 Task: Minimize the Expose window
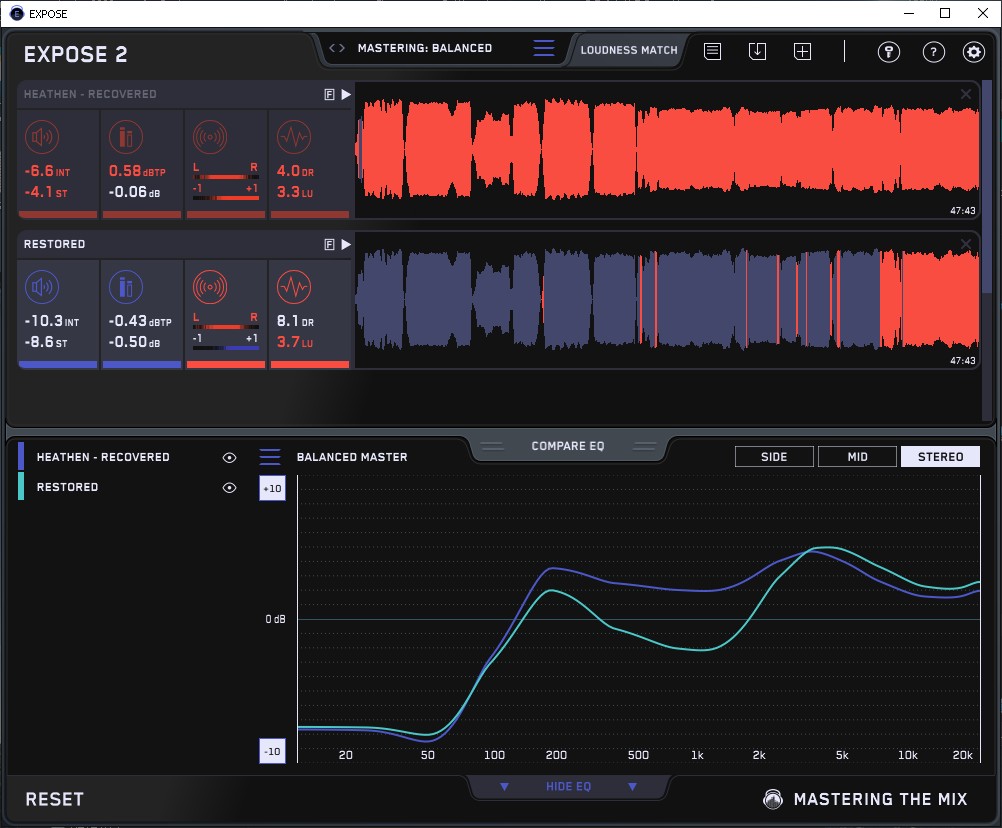pos(909,13)
